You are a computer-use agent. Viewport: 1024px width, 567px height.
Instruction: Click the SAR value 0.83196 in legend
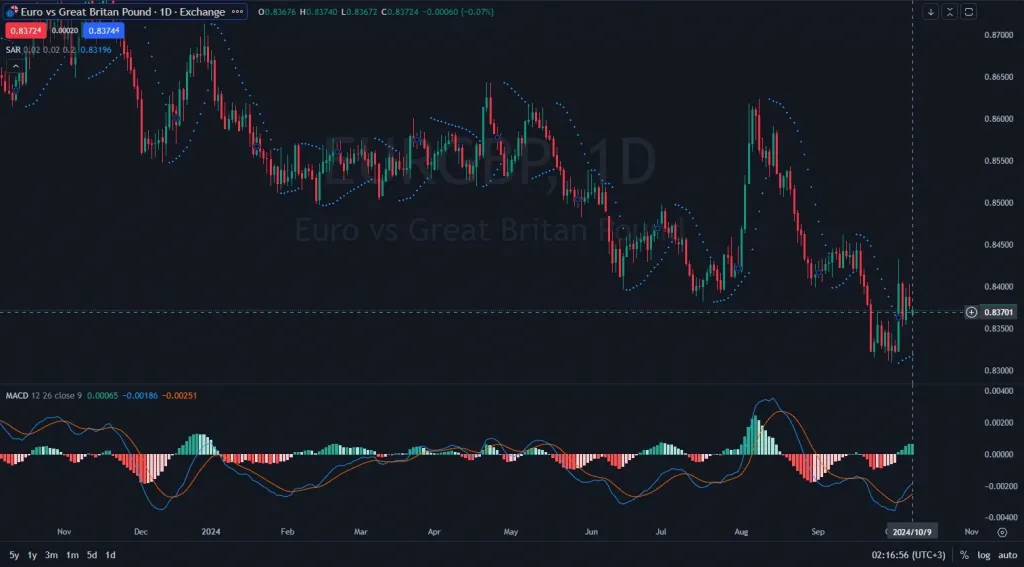[95, 50]
